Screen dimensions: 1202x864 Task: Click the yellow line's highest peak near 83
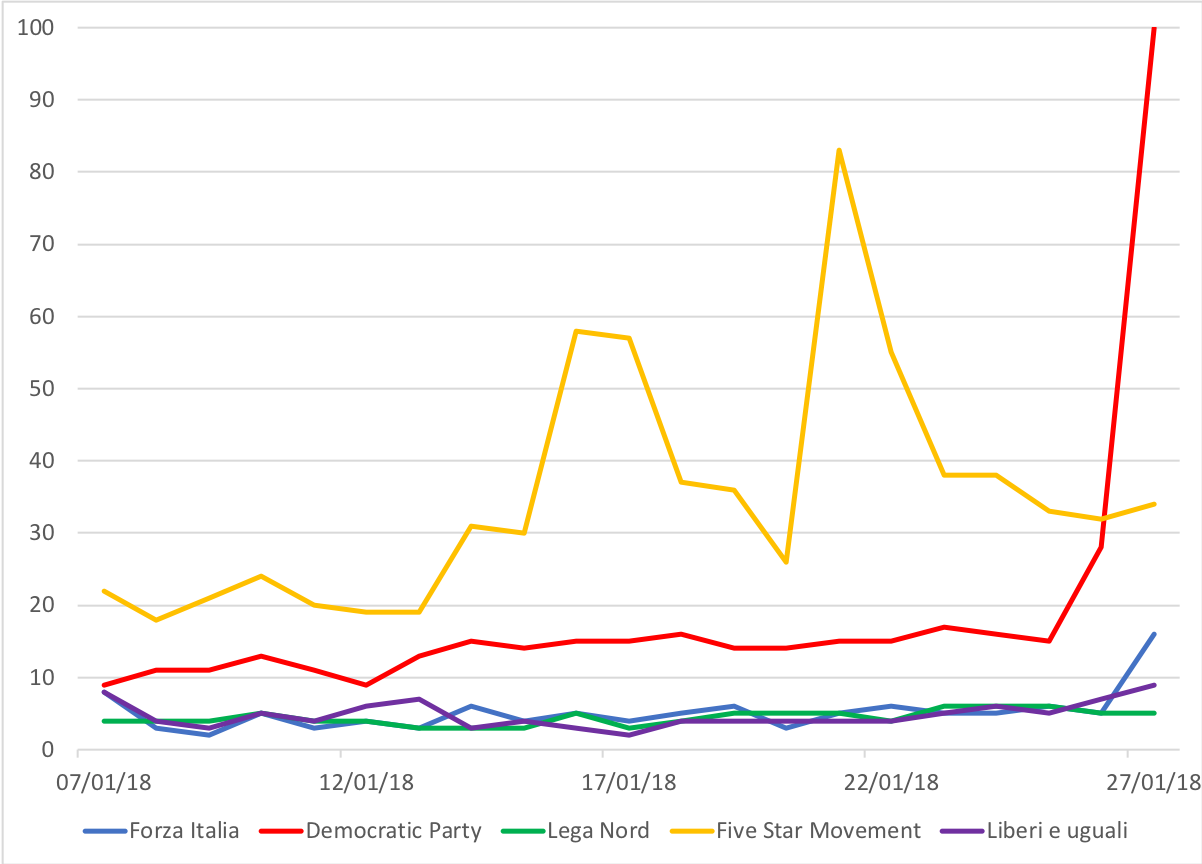[x=839, y=151]
